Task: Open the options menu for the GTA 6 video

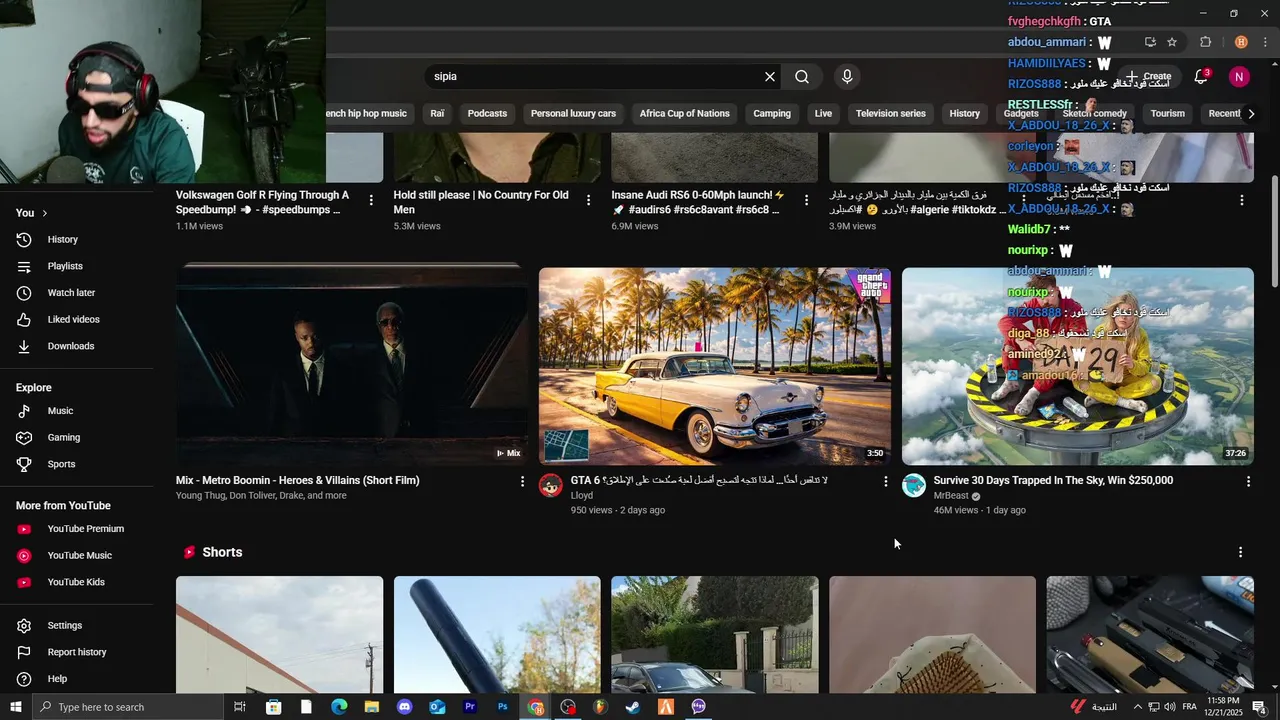Action: [885, 482]
